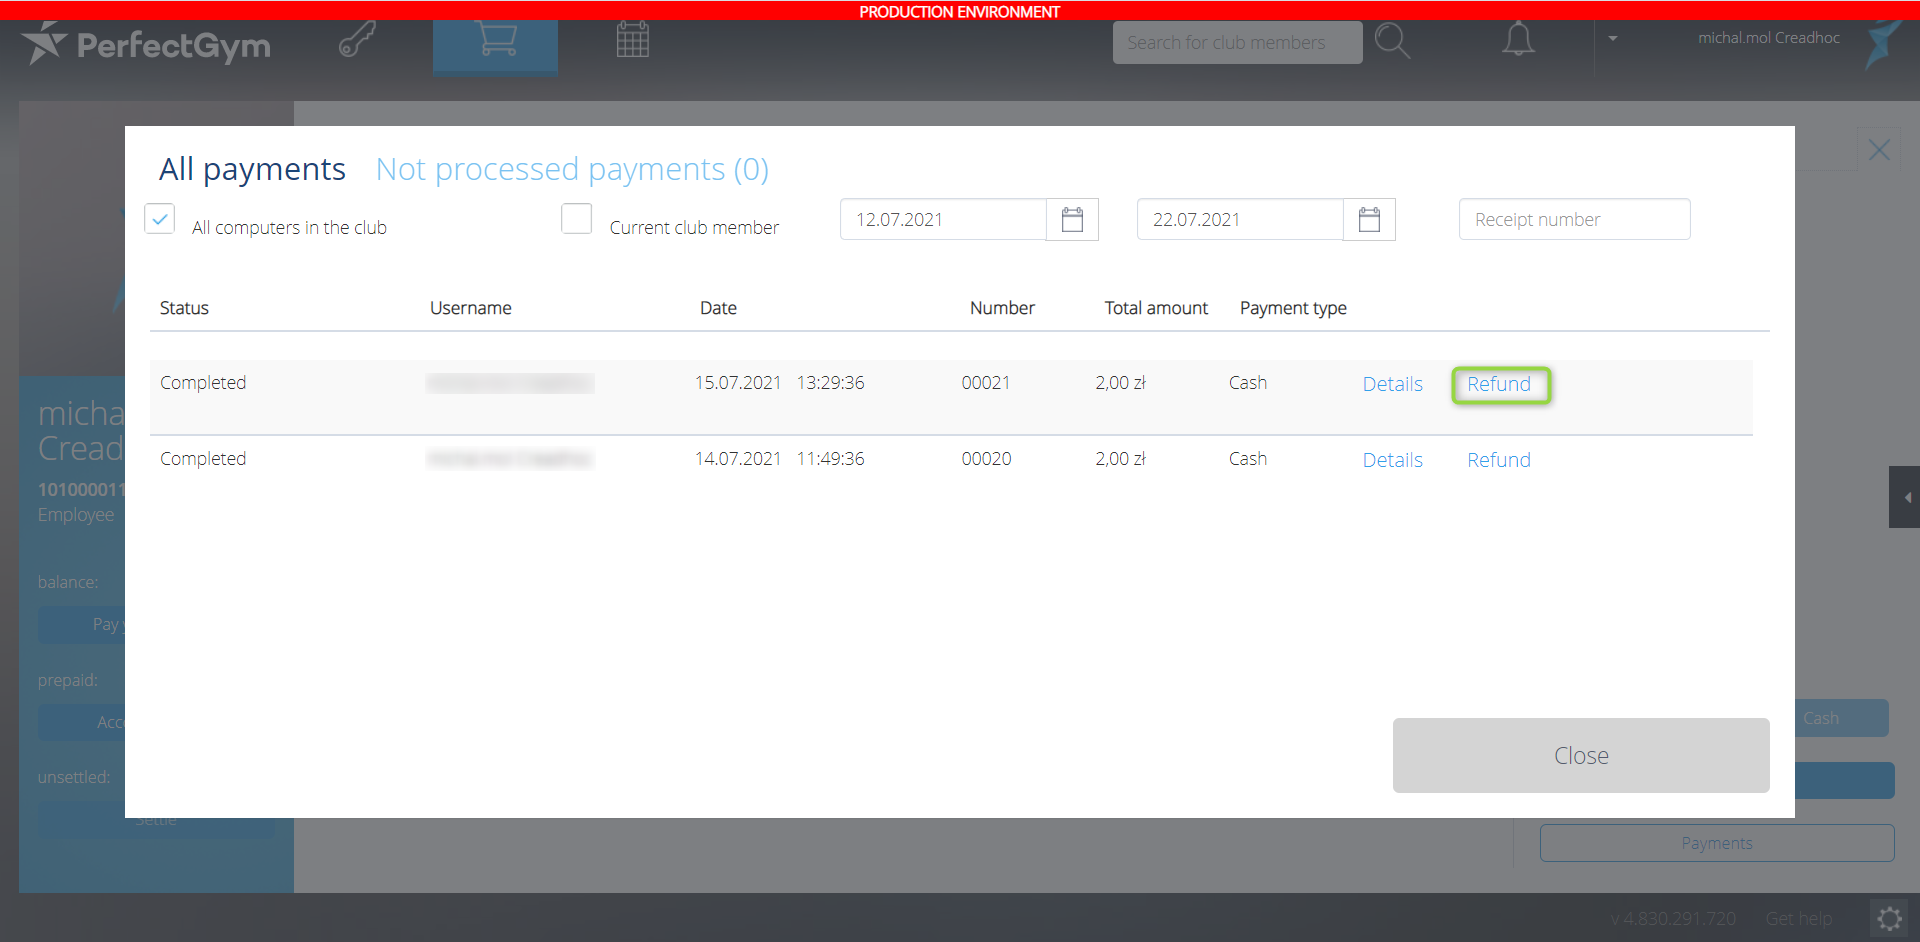The height and width of the screenshot is (942, 1920).
Task: Open start date calendar picker
Action: 1072,220
